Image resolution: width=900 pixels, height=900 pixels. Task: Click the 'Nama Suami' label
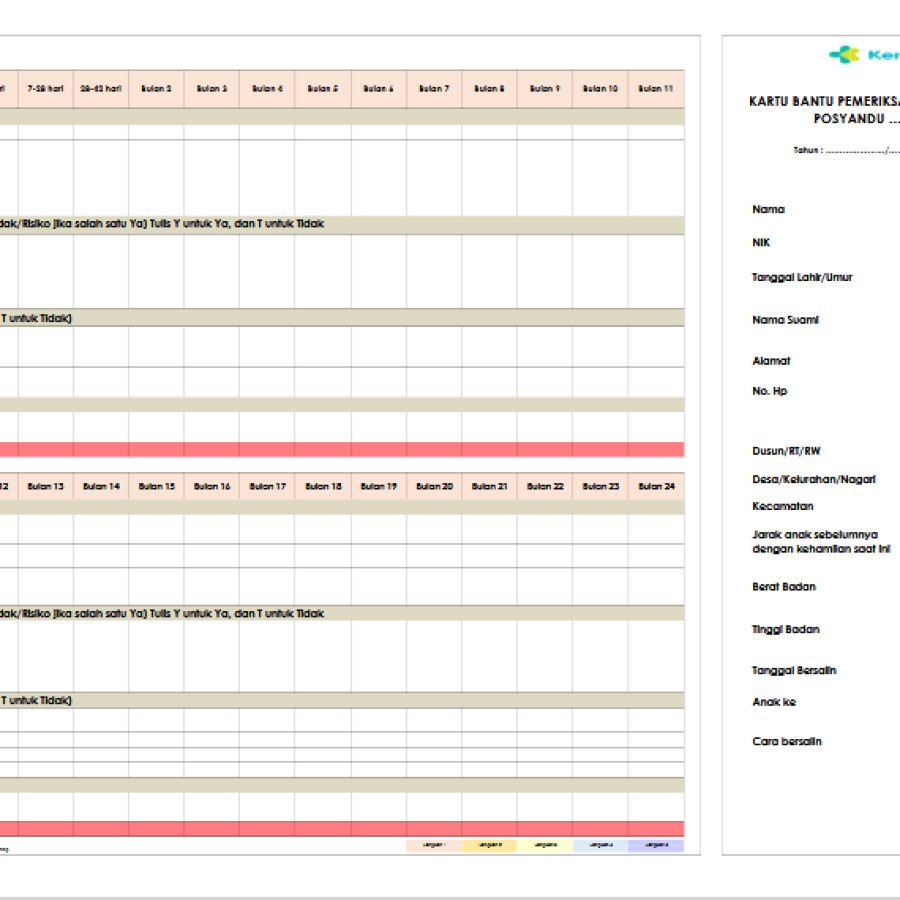tap(785, 320)
